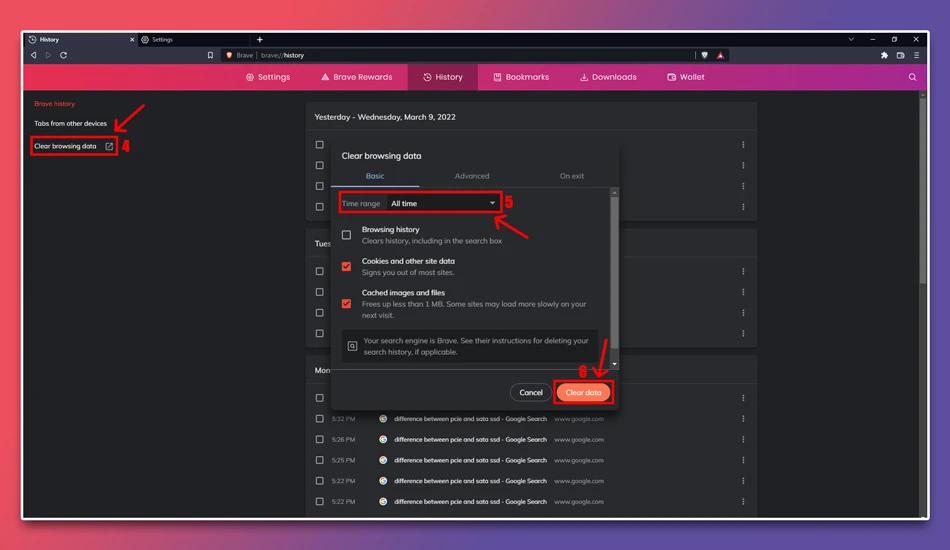The image size is (950, 550).
Task: Open Downloads from the top navigation
Action: click(x=608, y=77)
